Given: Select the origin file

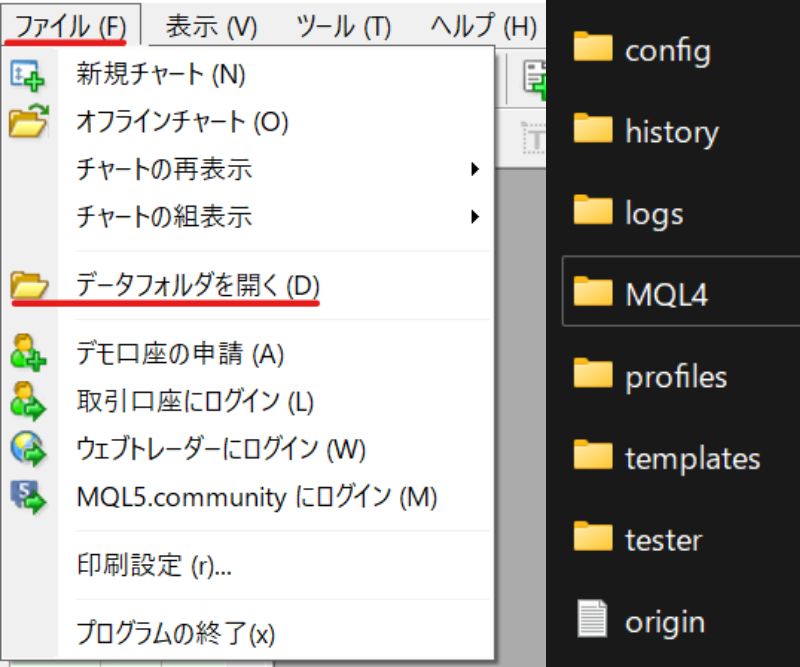Looking at the screenshot, I should point(664,622).
